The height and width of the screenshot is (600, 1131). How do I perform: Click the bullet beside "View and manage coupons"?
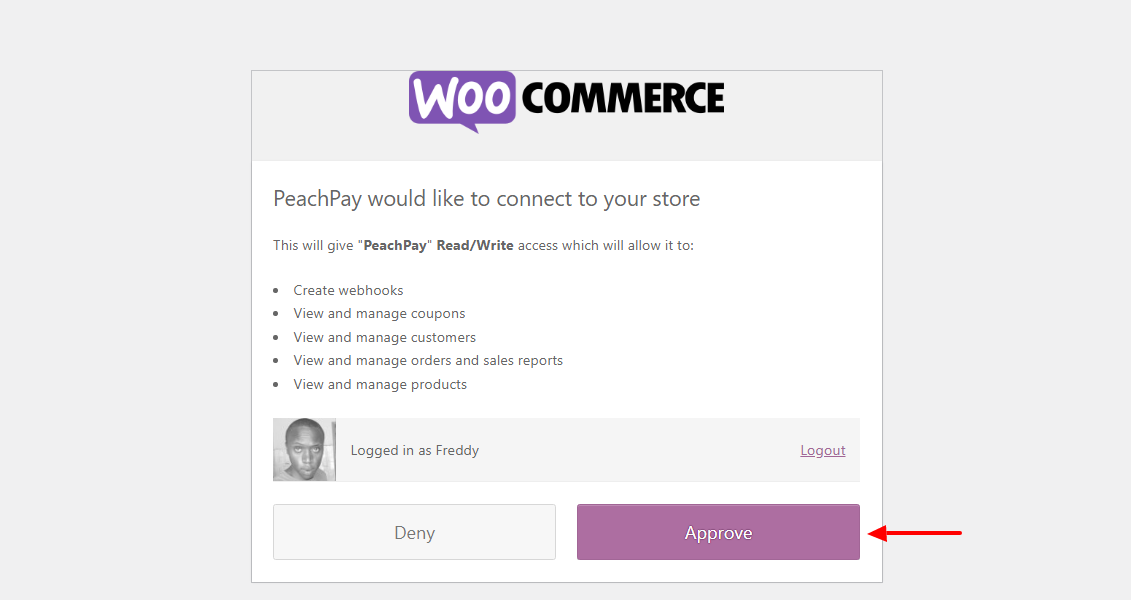click(x=276, y=314)
